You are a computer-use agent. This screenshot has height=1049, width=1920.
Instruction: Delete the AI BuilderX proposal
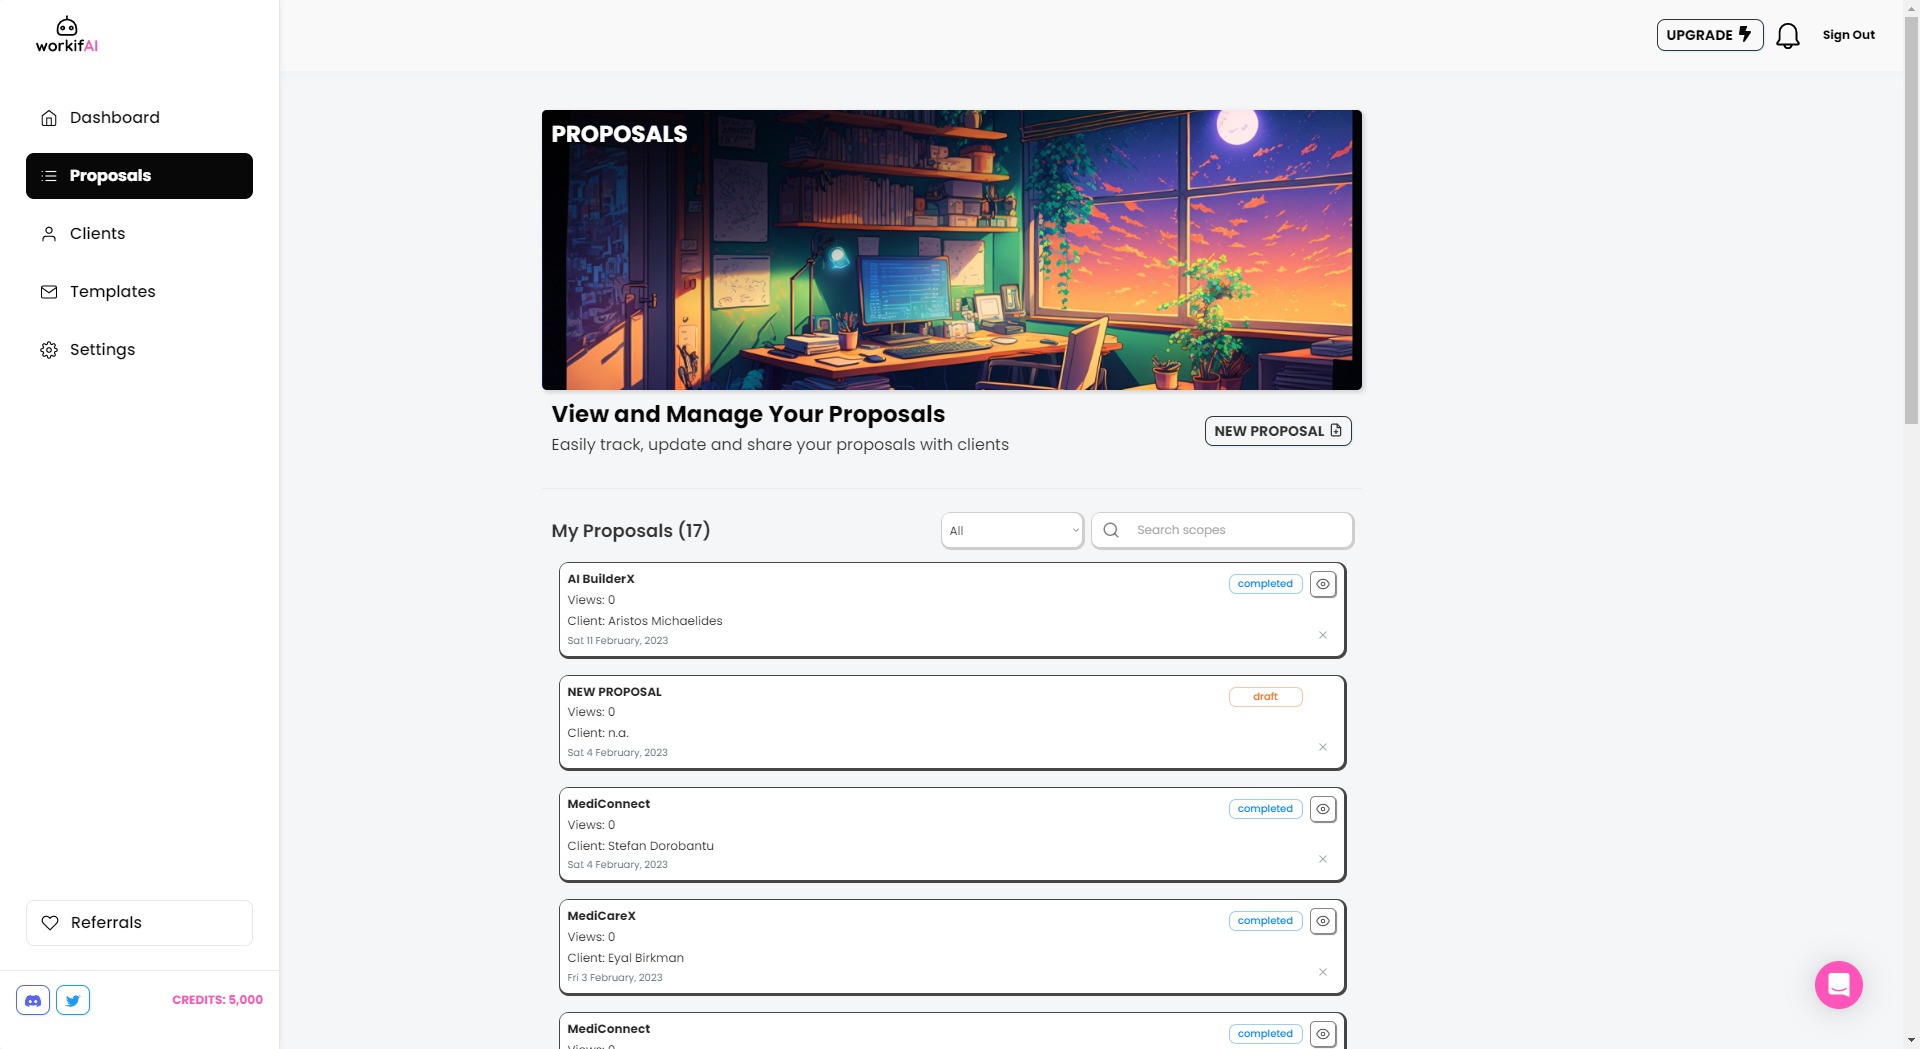click(x=1323, y=635)
